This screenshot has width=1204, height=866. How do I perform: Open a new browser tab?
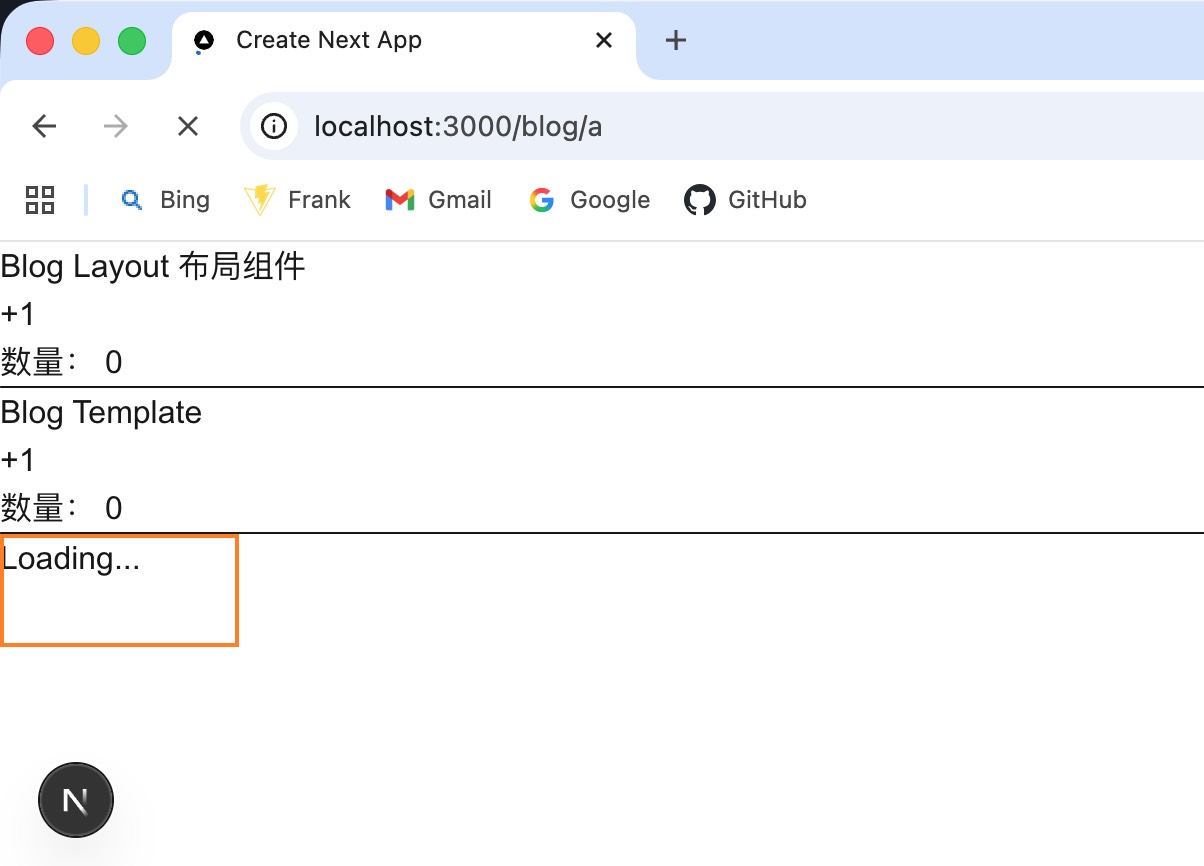(675, 40)
